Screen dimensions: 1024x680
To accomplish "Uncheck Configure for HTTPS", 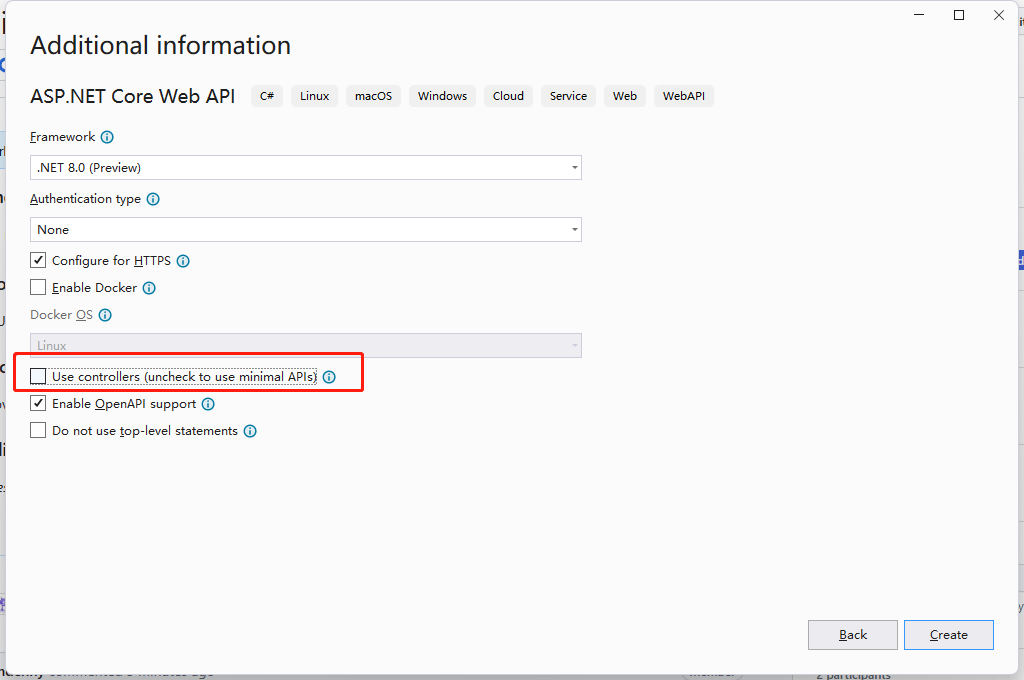I will click(37, 260).
